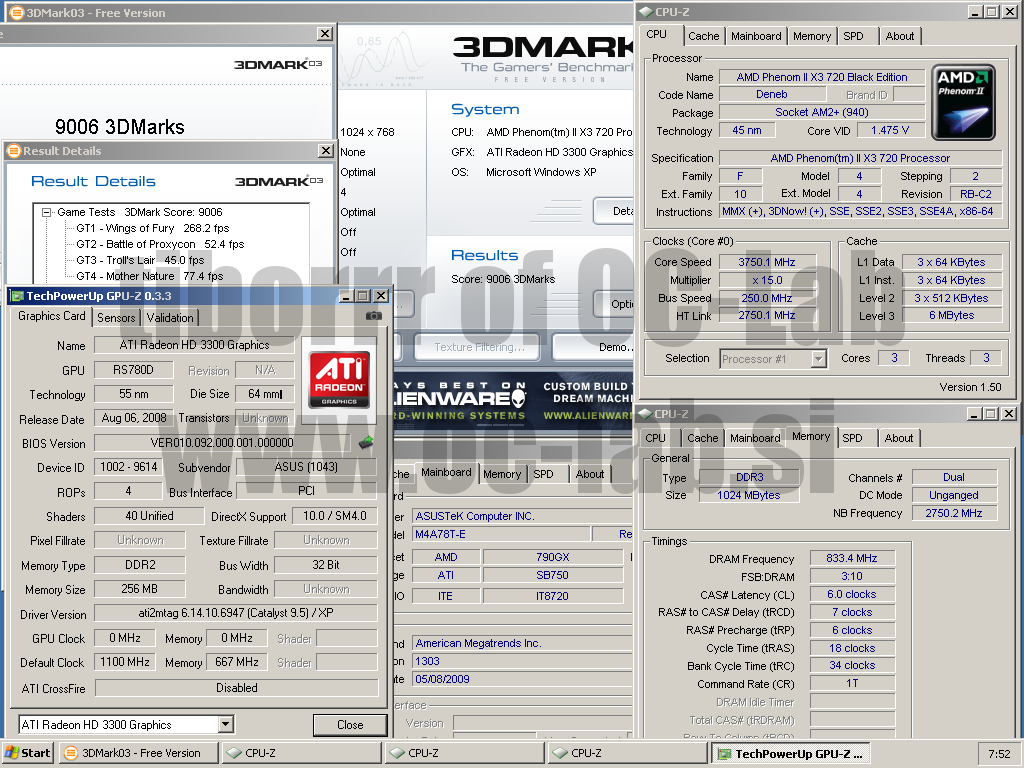
Task: Open the SPD tab in CPU-Z Memory window
Action: click(852, 438)
